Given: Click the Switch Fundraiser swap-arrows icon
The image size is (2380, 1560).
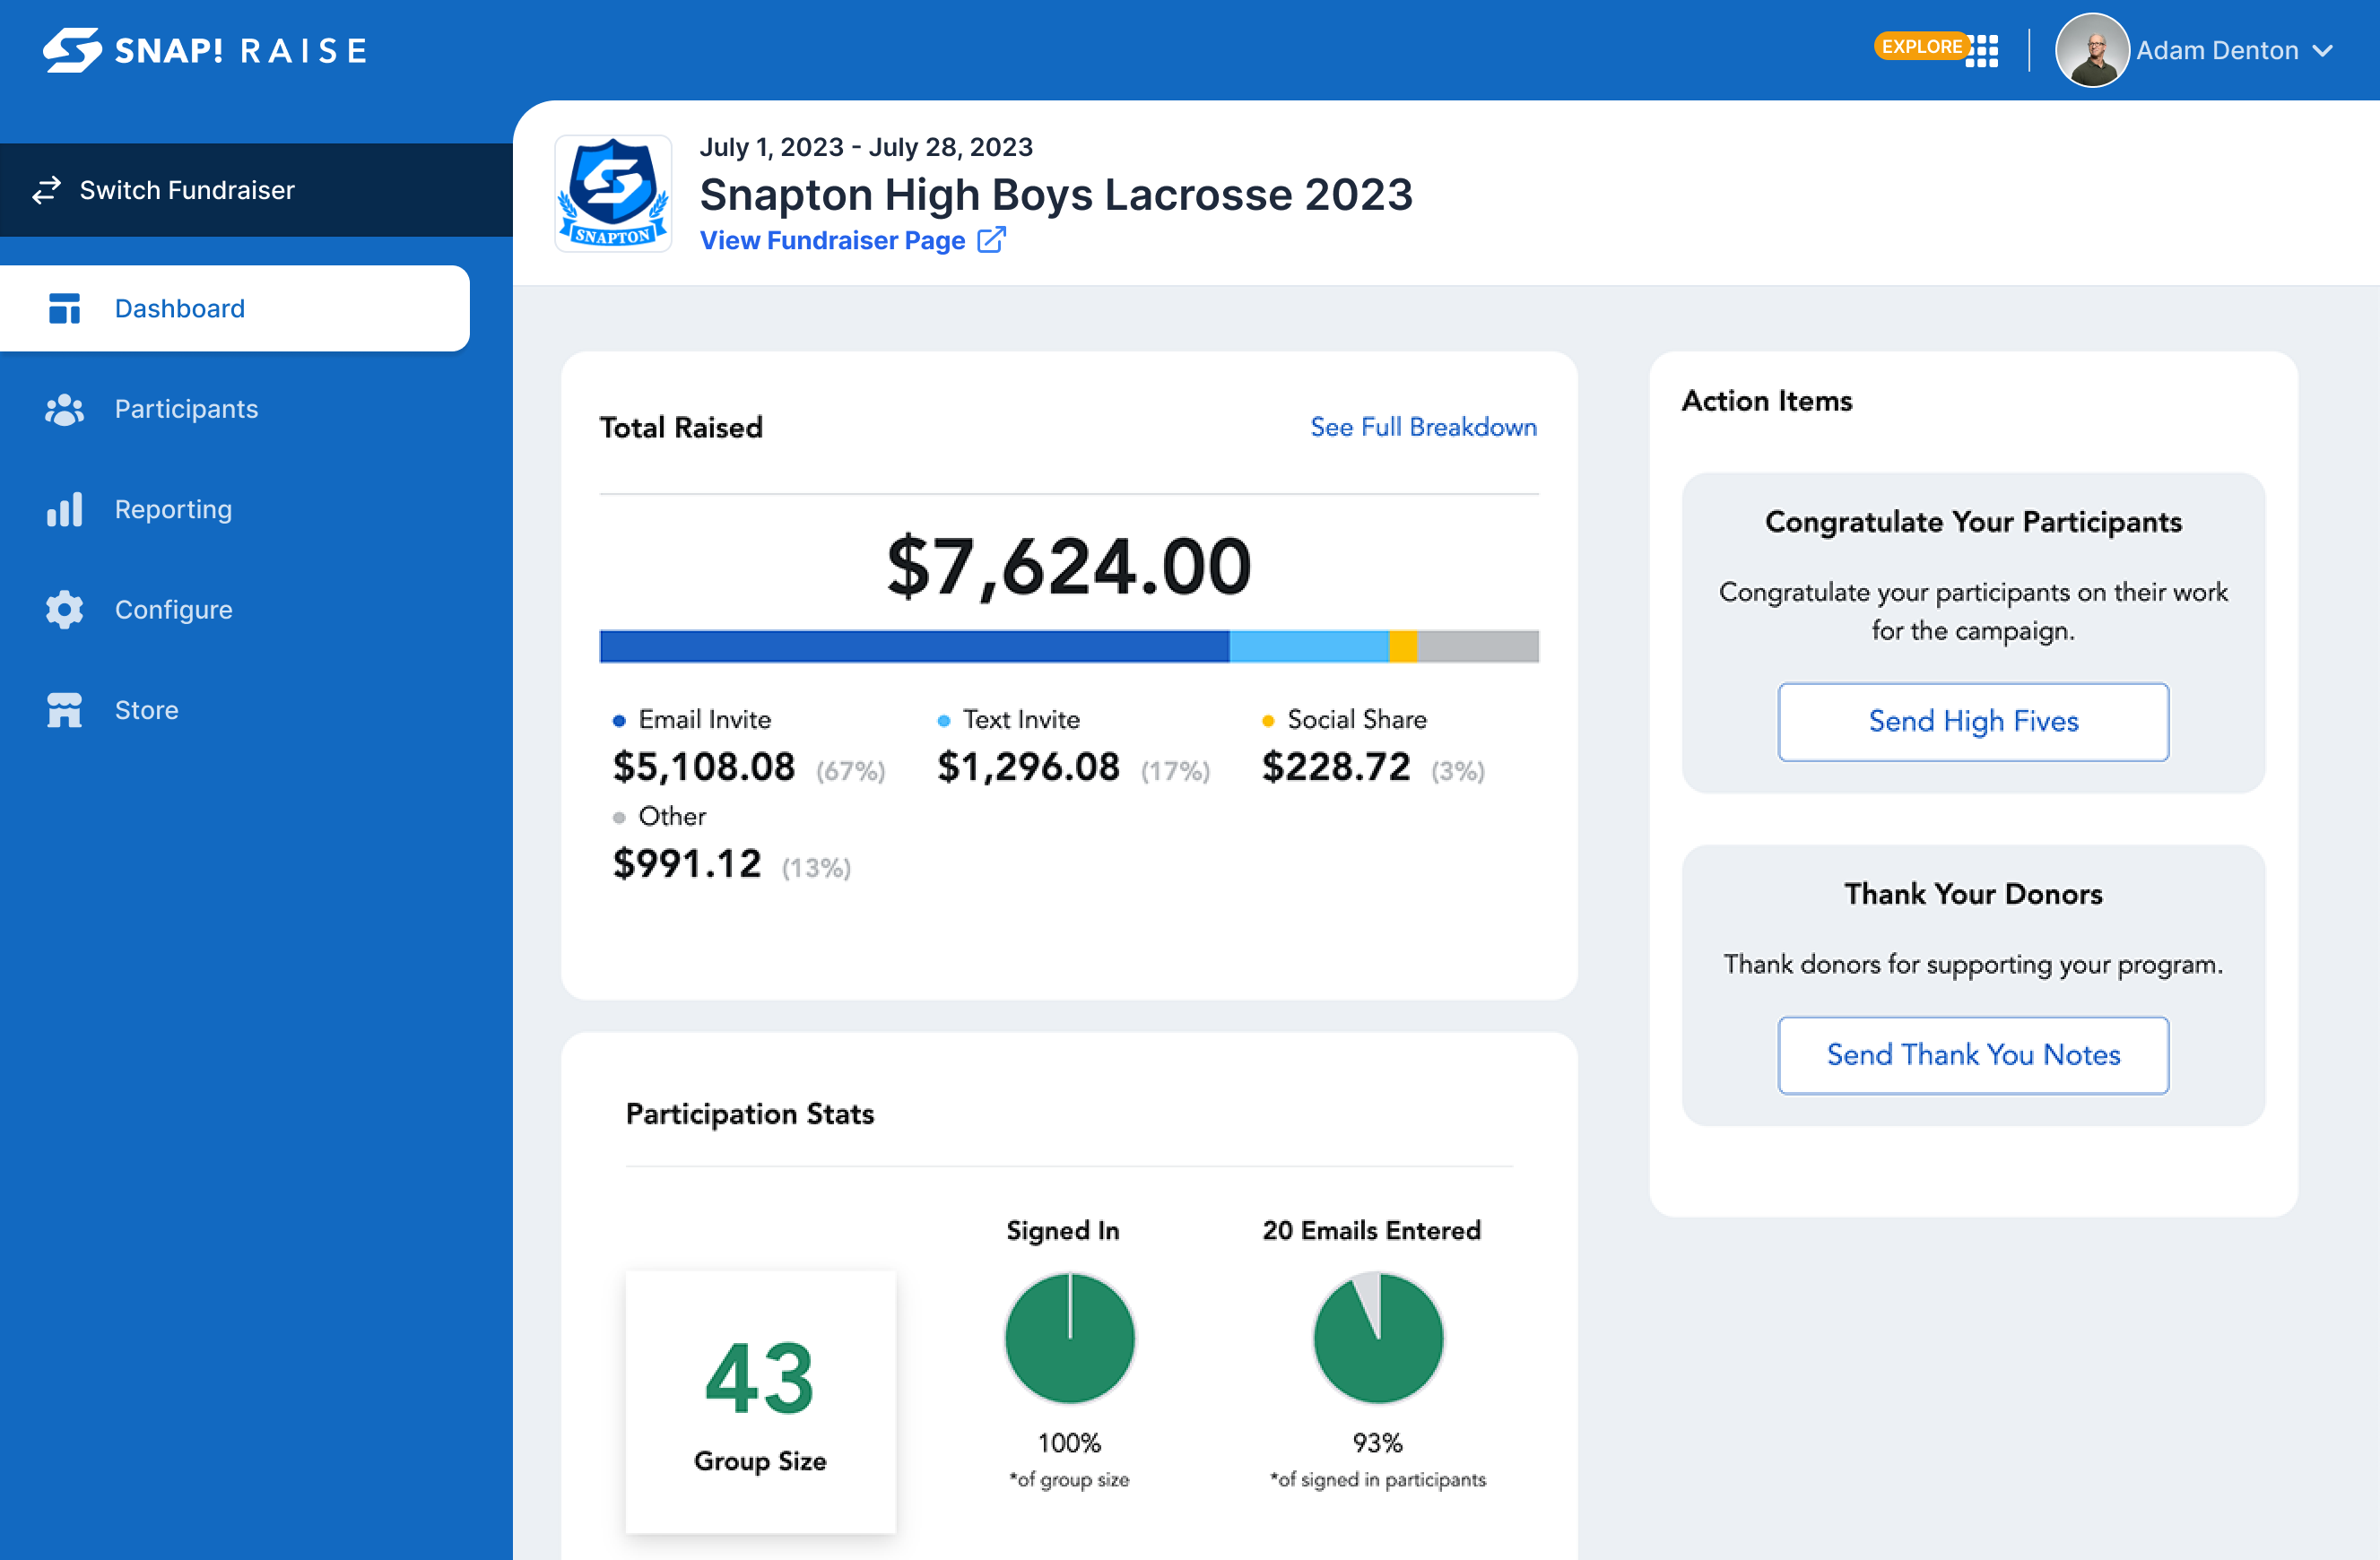Looking at the screenshot, I should (x=46, y=189).
